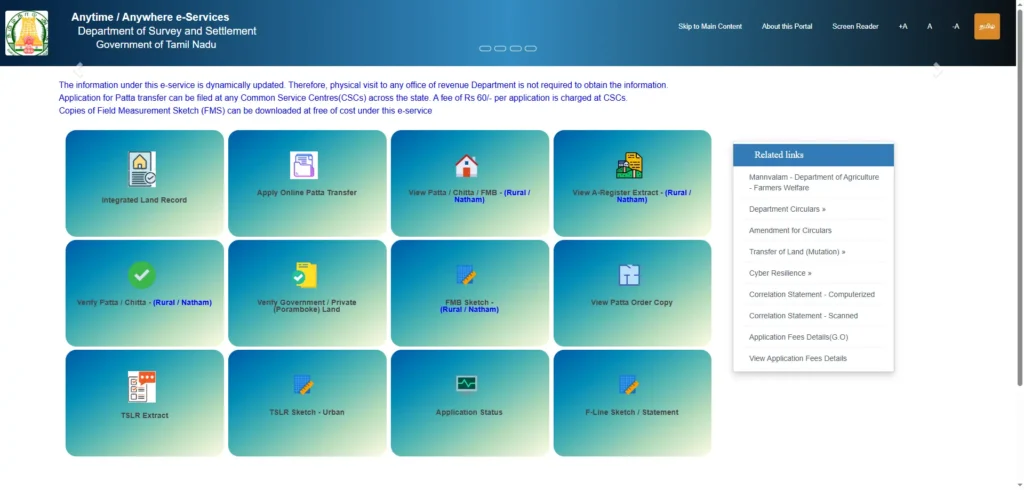This screenshot has height=490, width=1024.
Task: Open the yellow document Verify Government Land icon
Action: coord(304,275)
